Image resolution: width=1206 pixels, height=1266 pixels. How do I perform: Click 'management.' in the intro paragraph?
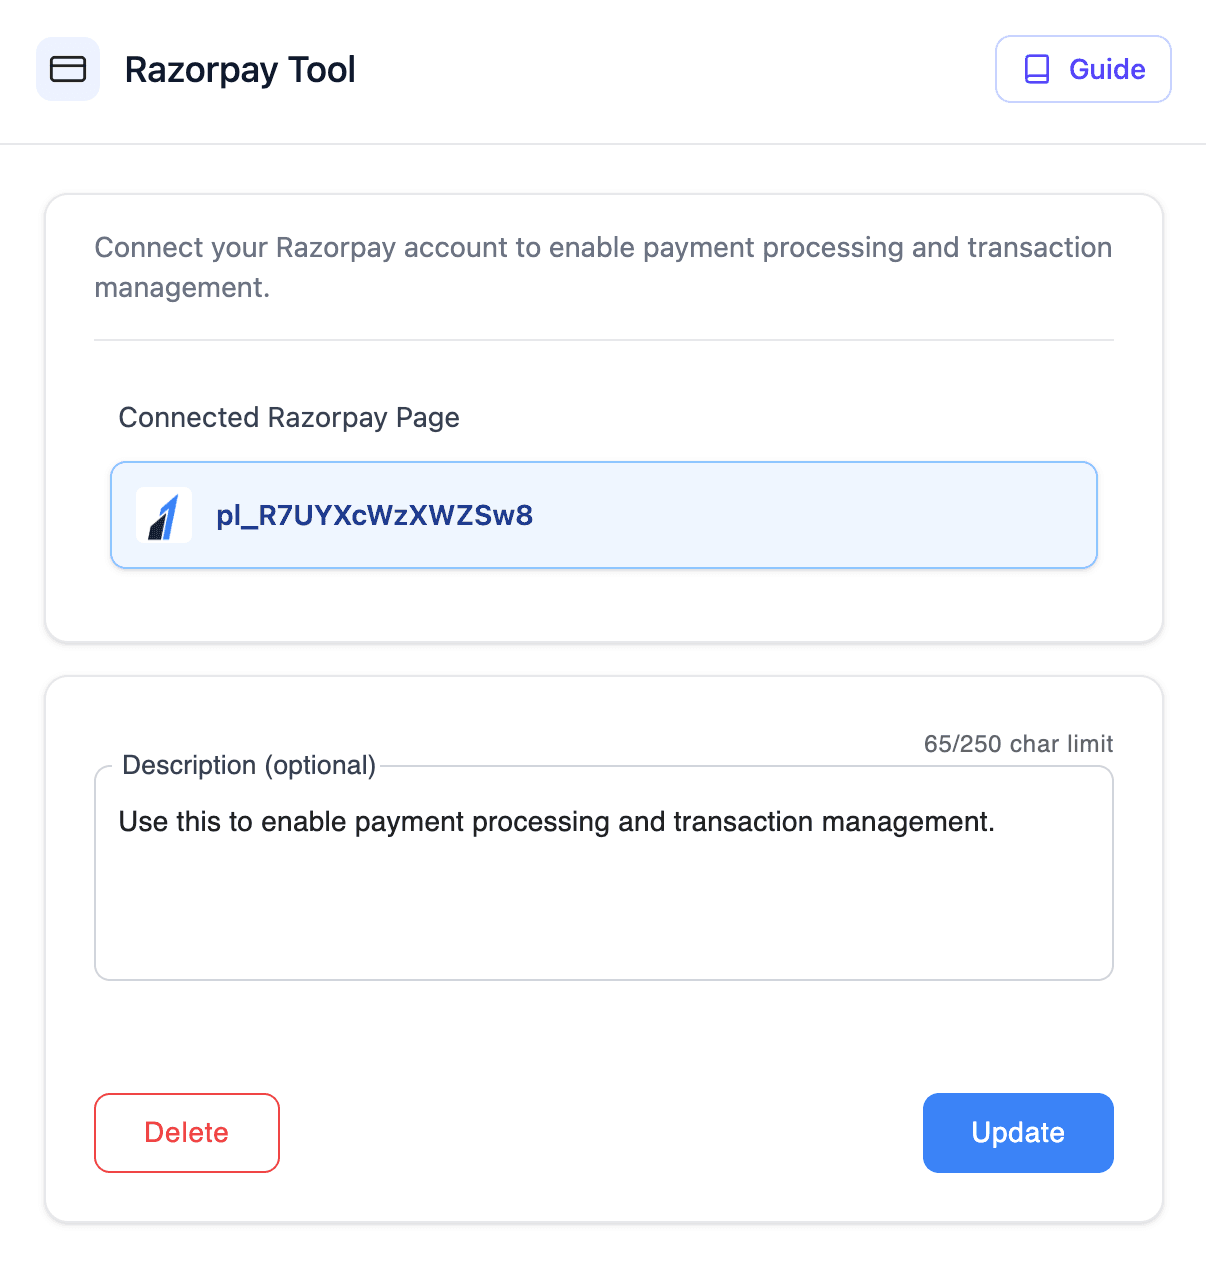point(182,288)
